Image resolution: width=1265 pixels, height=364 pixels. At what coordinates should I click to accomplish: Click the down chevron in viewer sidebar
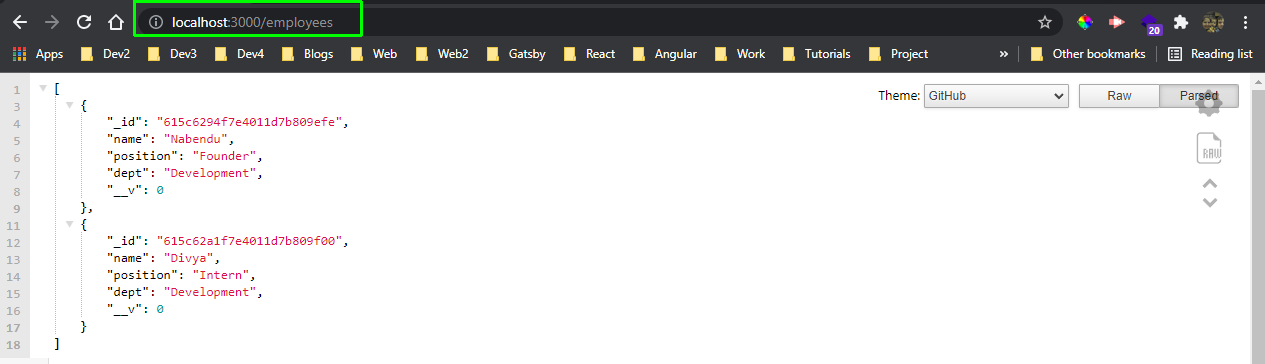(x=1209, y=202)
